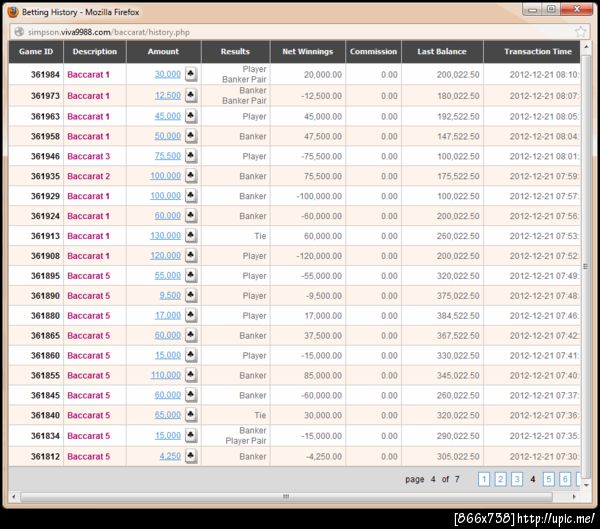Image resolution: width=600 pixels, height=529 pixels.
Task: Go to page 6 of betting history
Action: pyautogui.click(x=565, y=479)
